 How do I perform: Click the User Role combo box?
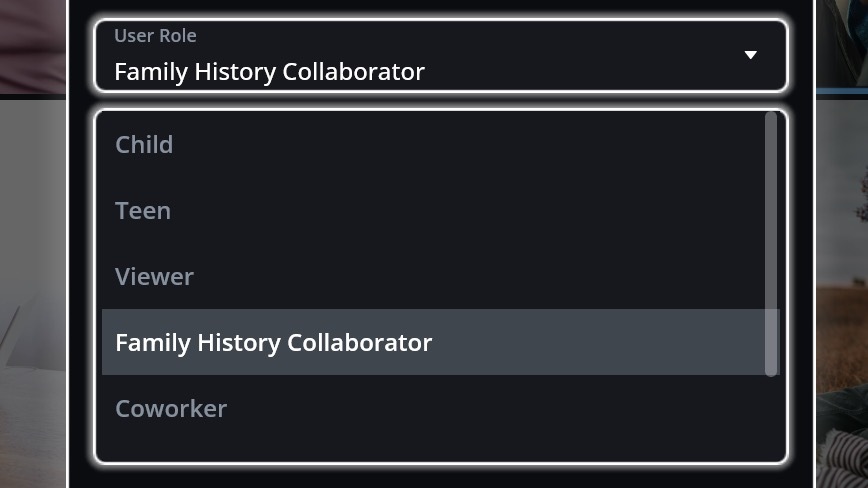click(x=440, y=56)
